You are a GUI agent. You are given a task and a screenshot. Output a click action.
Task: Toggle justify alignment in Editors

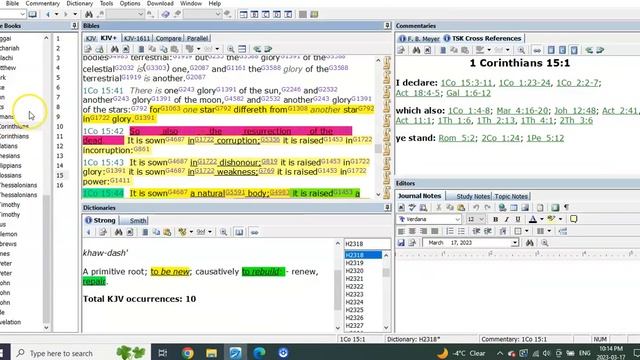[435, 231]
